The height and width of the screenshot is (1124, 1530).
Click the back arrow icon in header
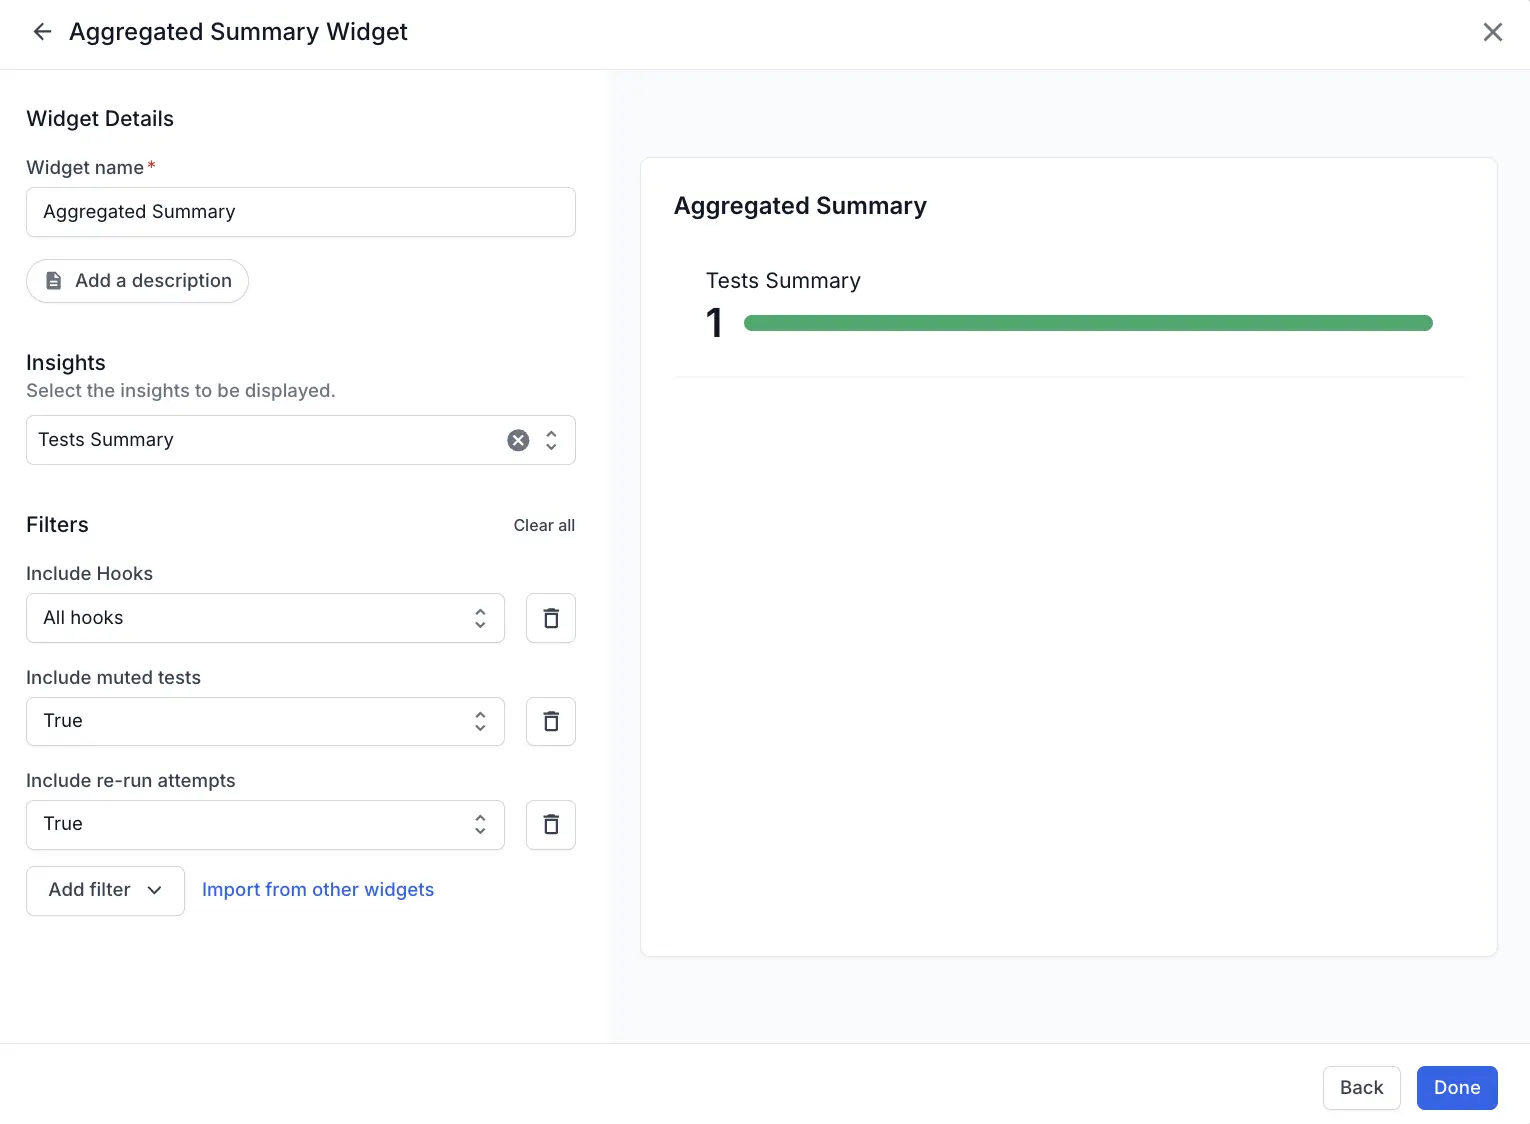point(42,32)
